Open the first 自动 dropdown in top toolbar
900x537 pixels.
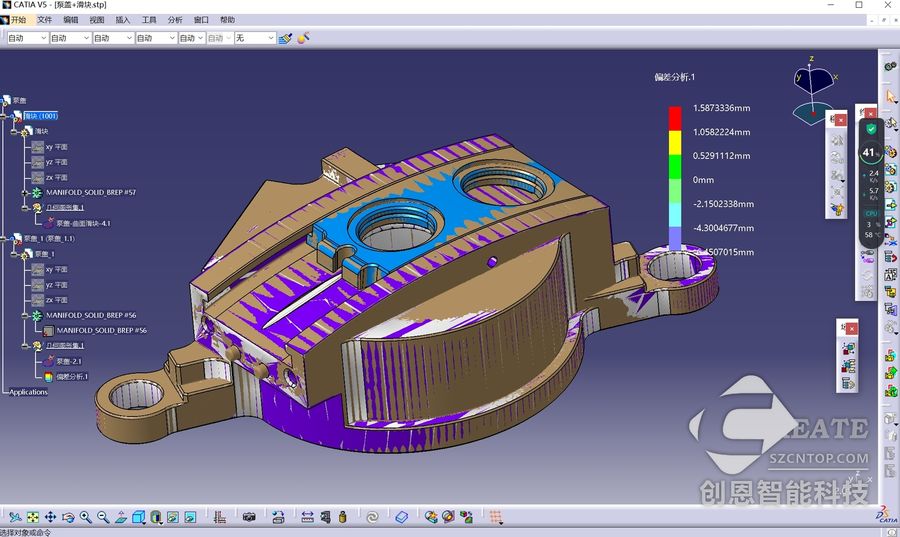point(27,38)
